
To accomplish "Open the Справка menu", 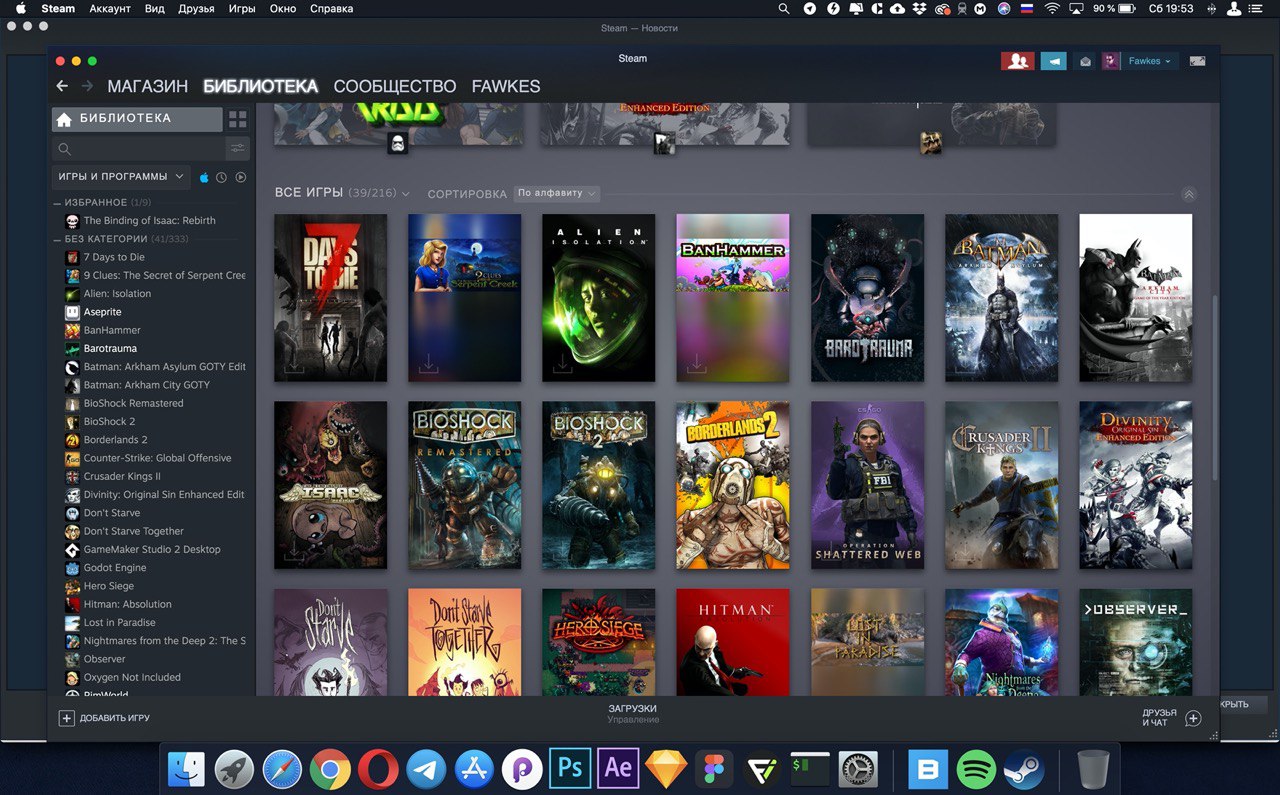I will pos(331,8).
